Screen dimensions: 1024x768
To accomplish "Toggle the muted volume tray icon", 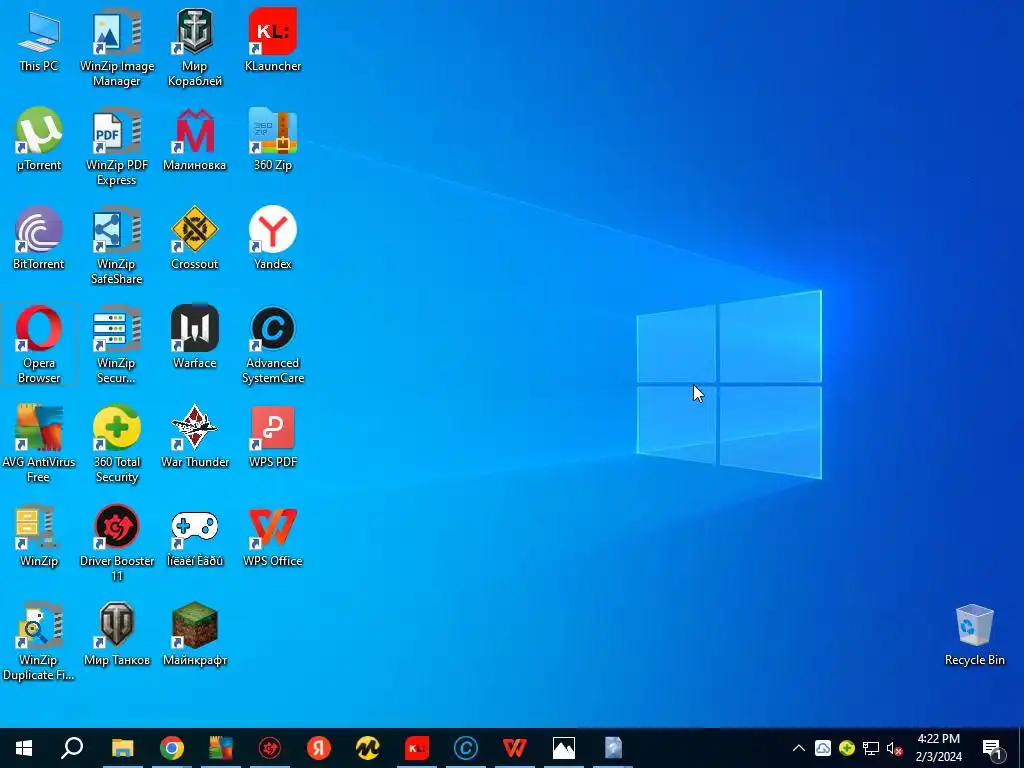I will tap(895, 748).
